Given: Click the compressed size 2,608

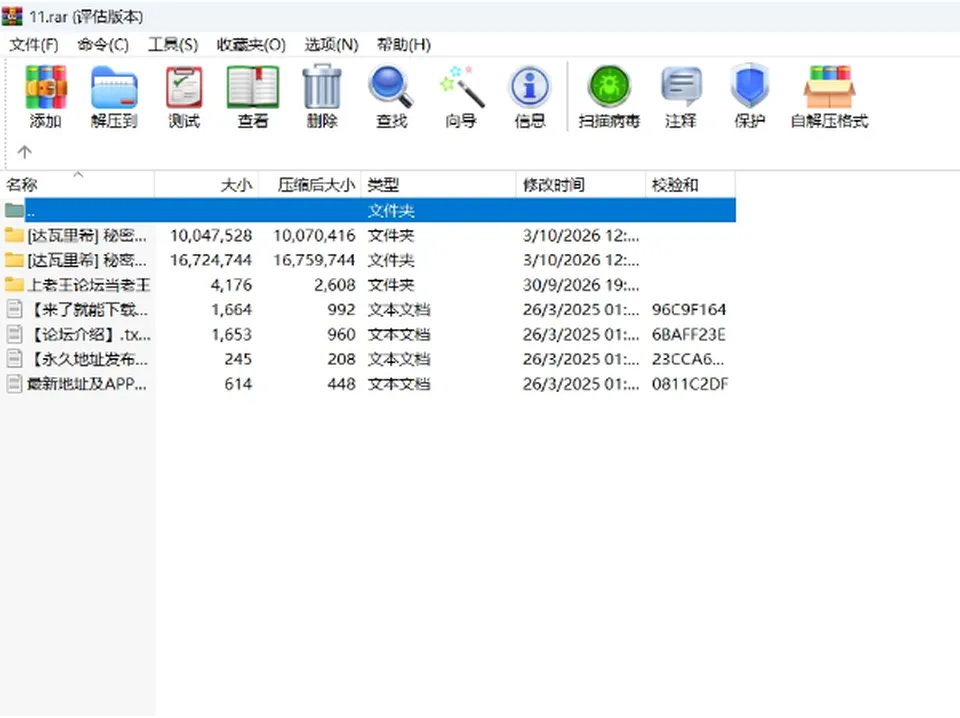Looking at the screenshot, I should point(334,285).
